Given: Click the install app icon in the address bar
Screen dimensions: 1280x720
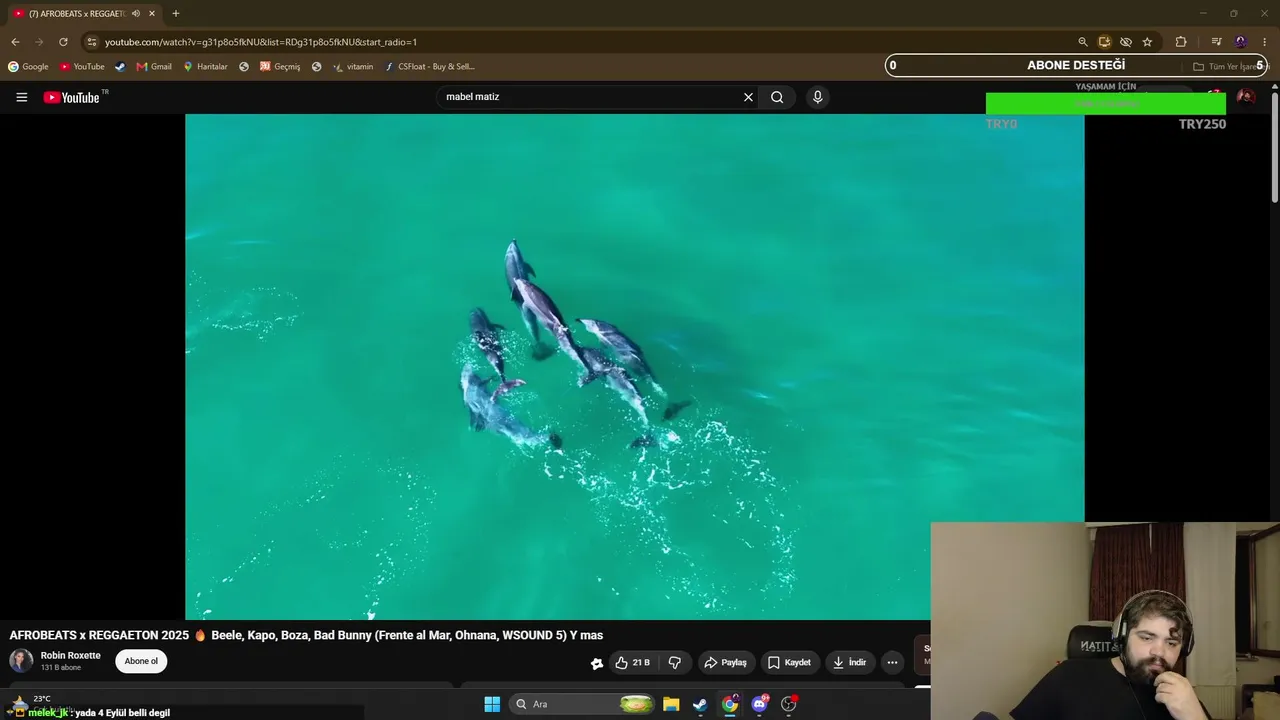Looking at the screenshot, I should tap(1104, 42).
